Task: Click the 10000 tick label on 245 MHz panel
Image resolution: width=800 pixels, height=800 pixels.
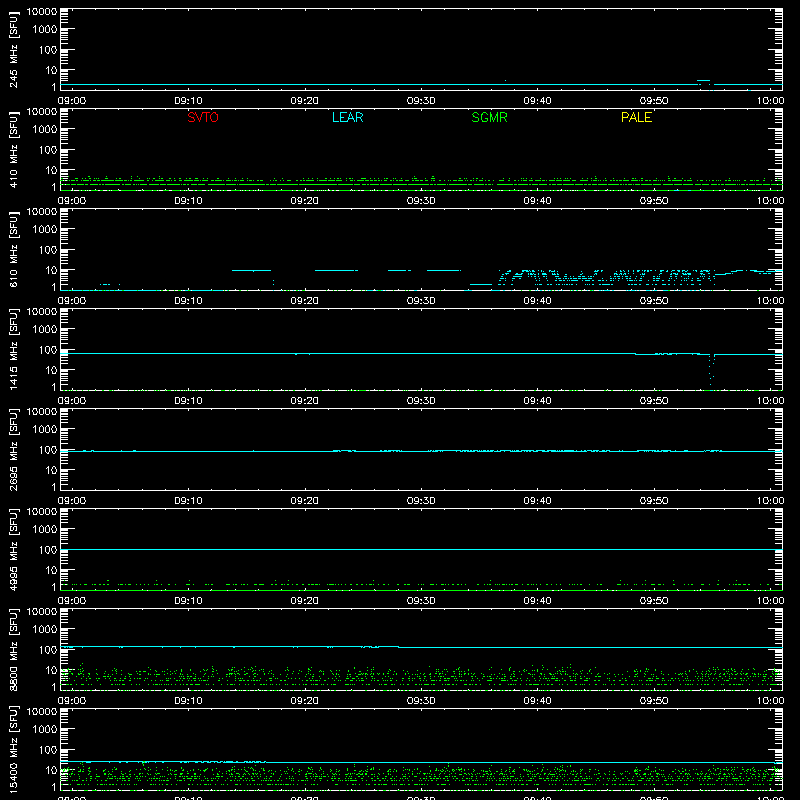Action: pos(42,12)
